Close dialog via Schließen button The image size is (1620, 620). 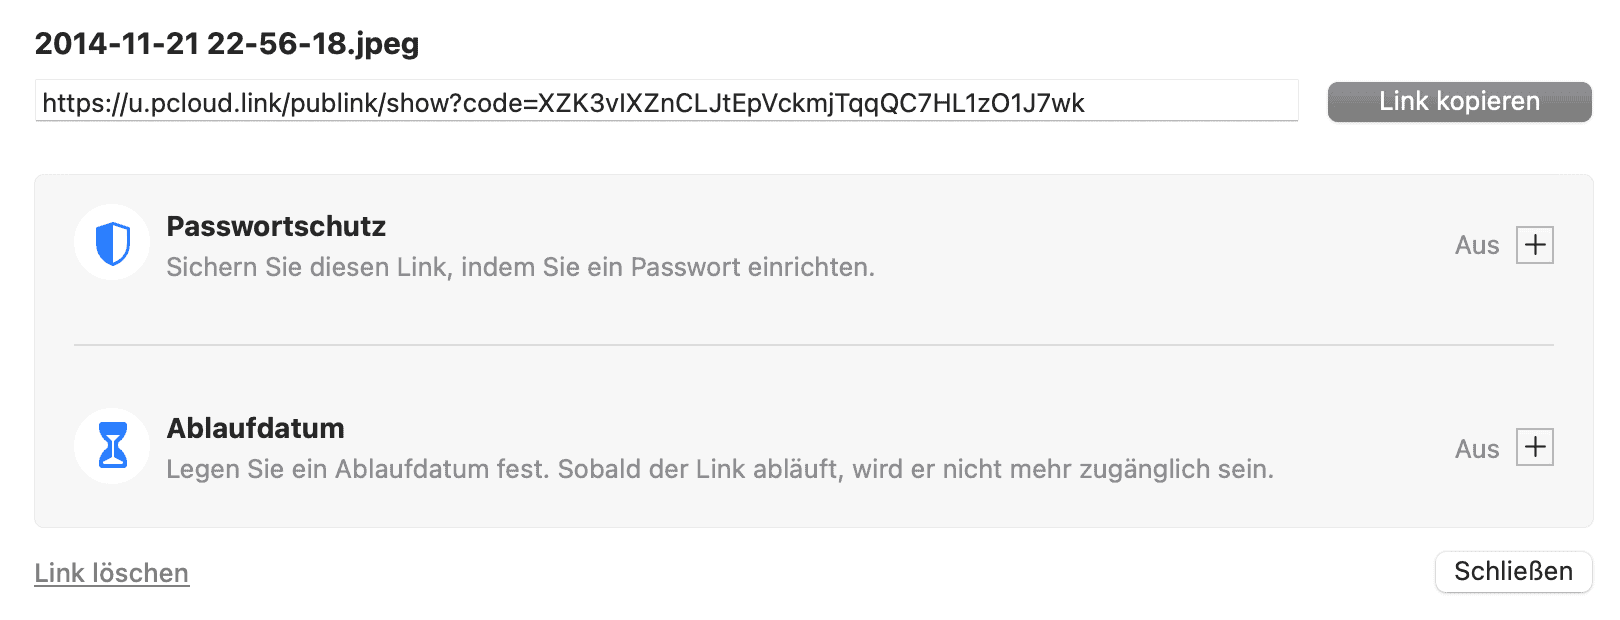pyautogui.click(x=1513, y=571)
